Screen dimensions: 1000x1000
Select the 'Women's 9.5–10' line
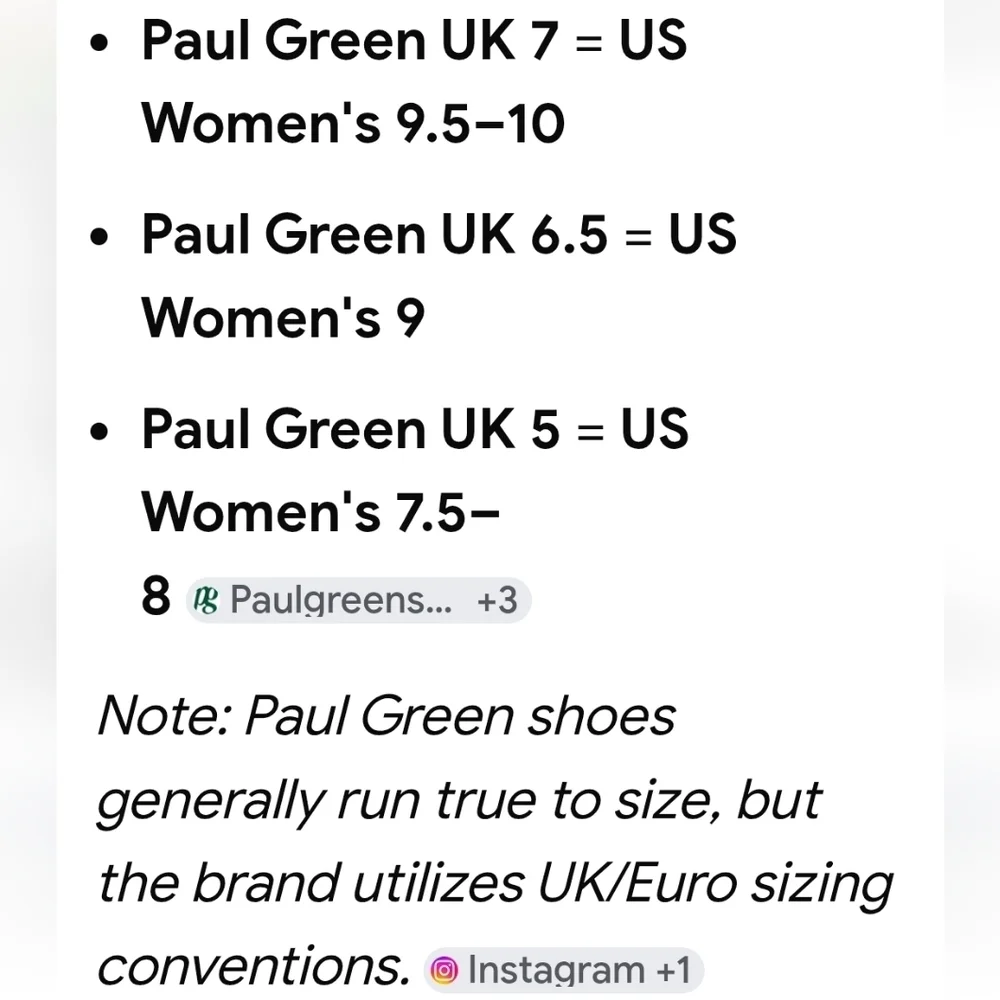pyautogui.click(x=353, y=122)
